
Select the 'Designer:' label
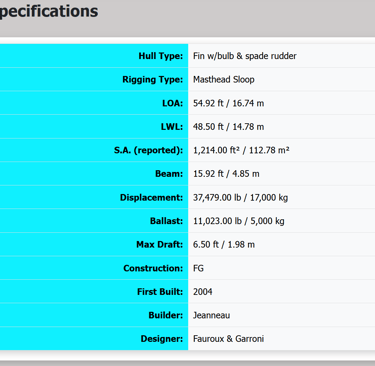162,339
